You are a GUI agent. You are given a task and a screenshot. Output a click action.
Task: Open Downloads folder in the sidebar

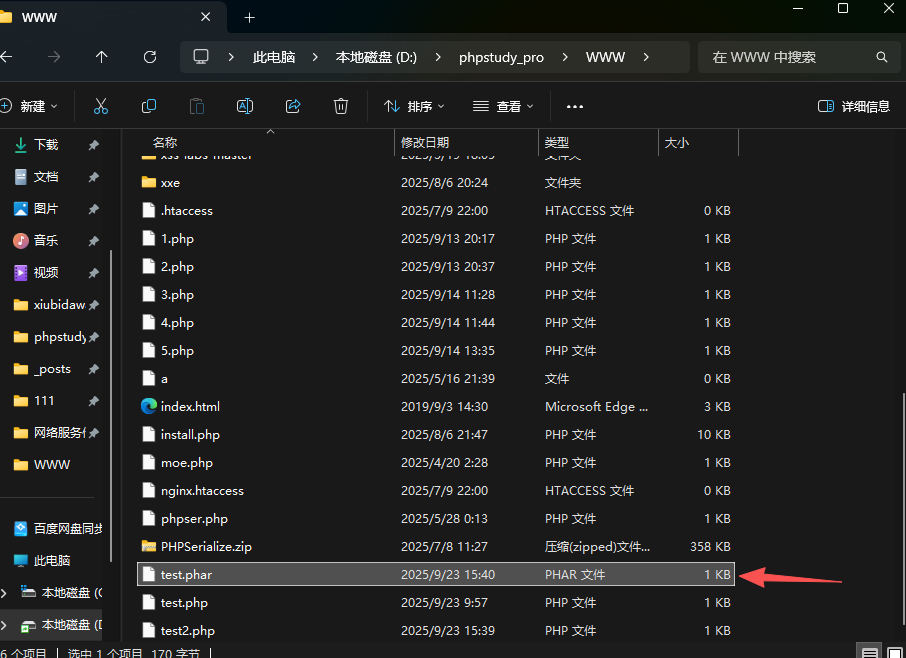[46, 145]
